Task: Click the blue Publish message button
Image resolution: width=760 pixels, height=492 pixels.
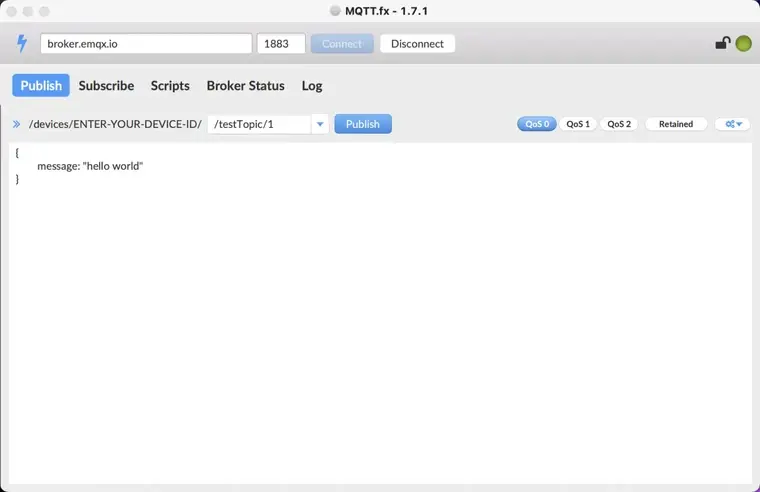Action: 363,124
